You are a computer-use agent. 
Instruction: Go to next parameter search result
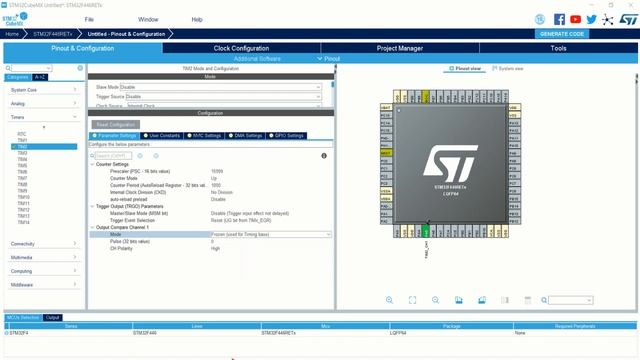(x=156, y=156)
